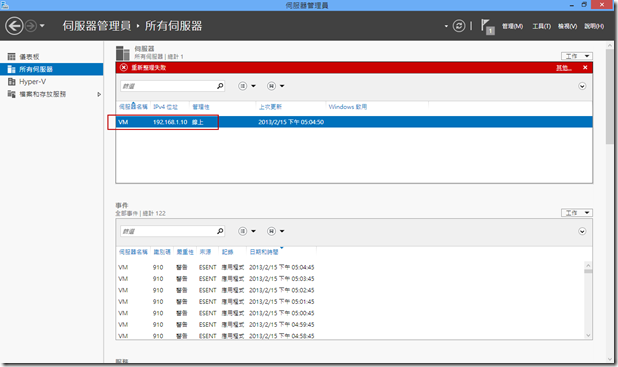The image size is (618, 367).
Task: Click the Server Manager icon in the title bar
Action: (x=5, y=5)
